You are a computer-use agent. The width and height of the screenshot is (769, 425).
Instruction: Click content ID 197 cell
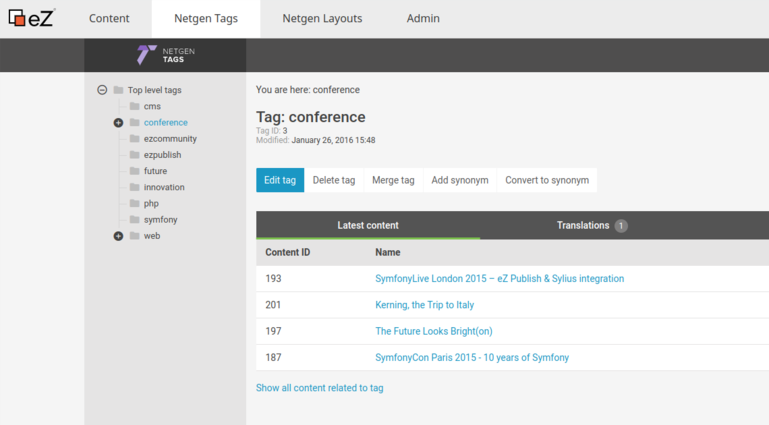click(x=273, y=331)
